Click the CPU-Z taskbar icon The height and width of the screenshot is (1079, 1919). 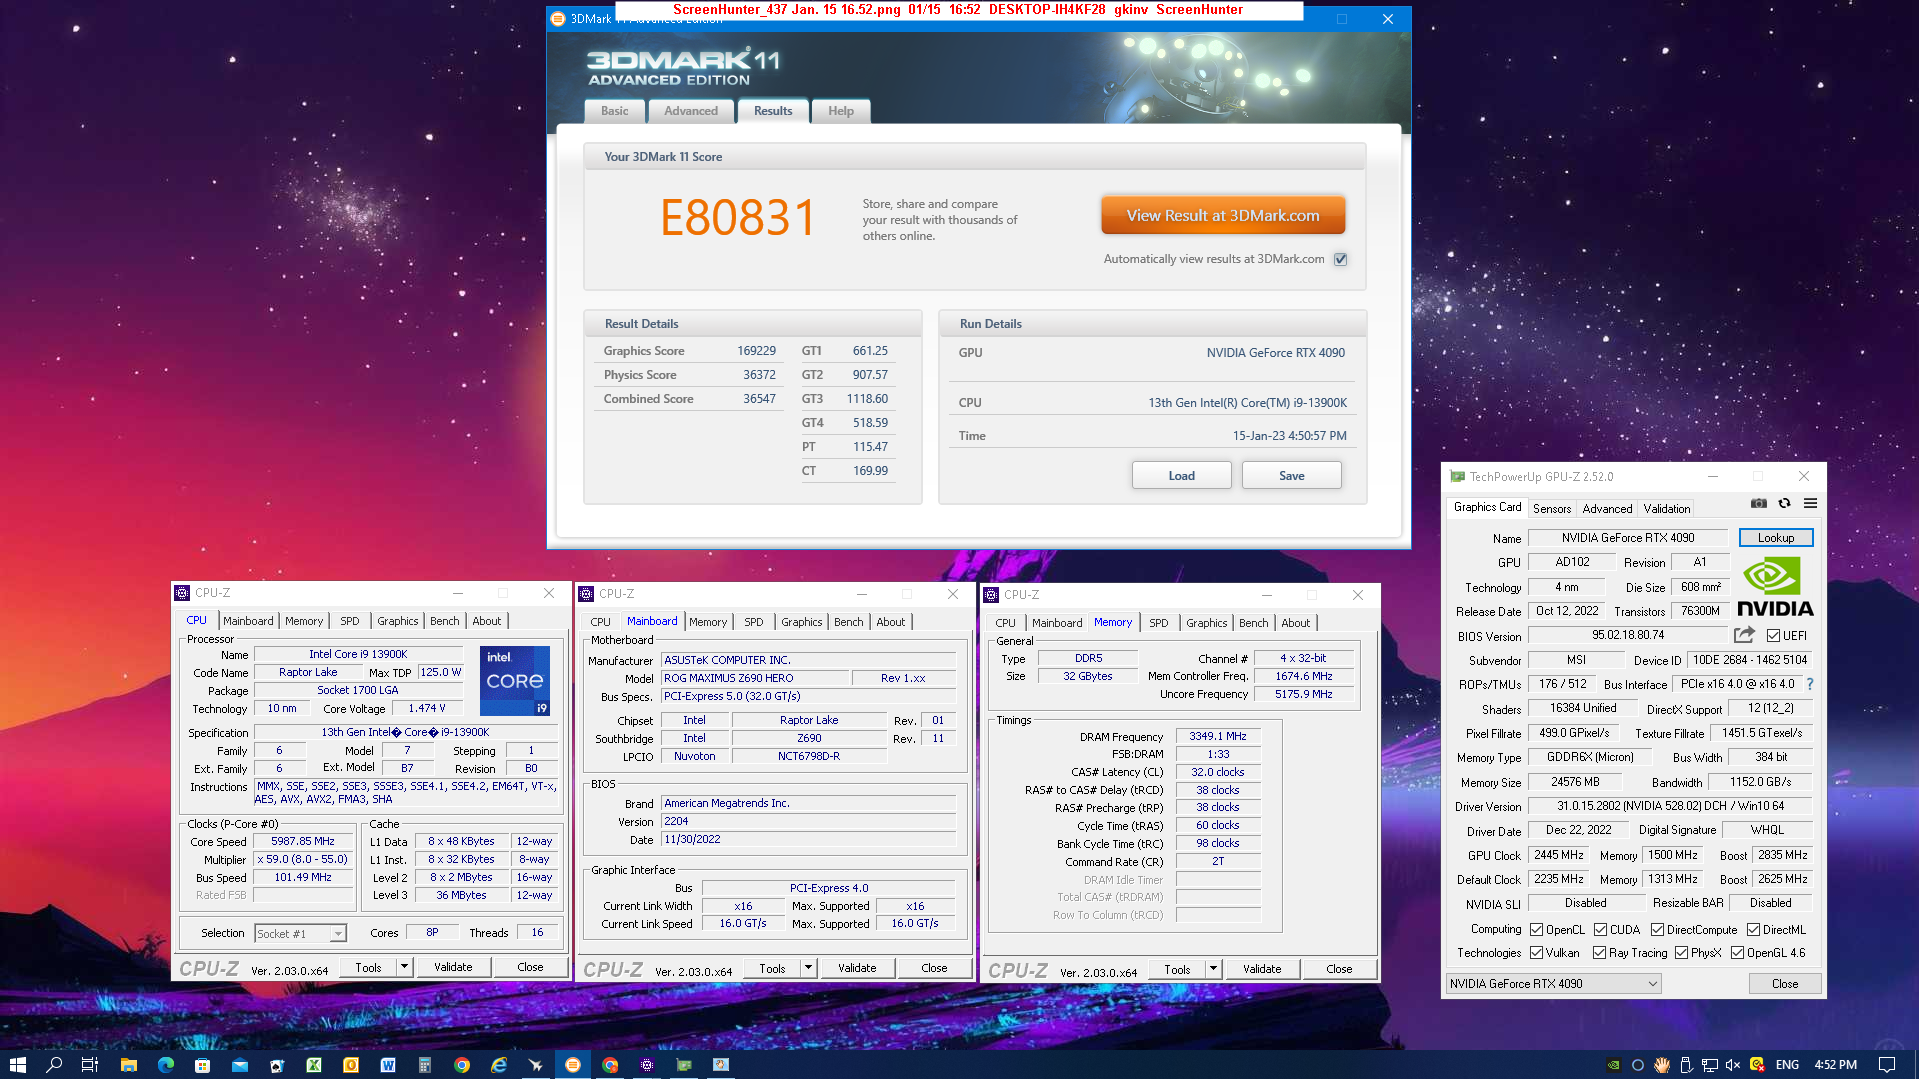click(647, 1065)
